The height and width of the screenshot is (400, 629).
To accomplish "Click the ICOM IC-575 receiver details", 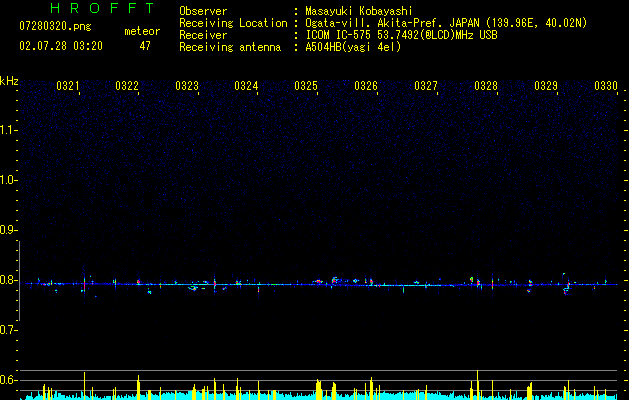I will [401, 35].
